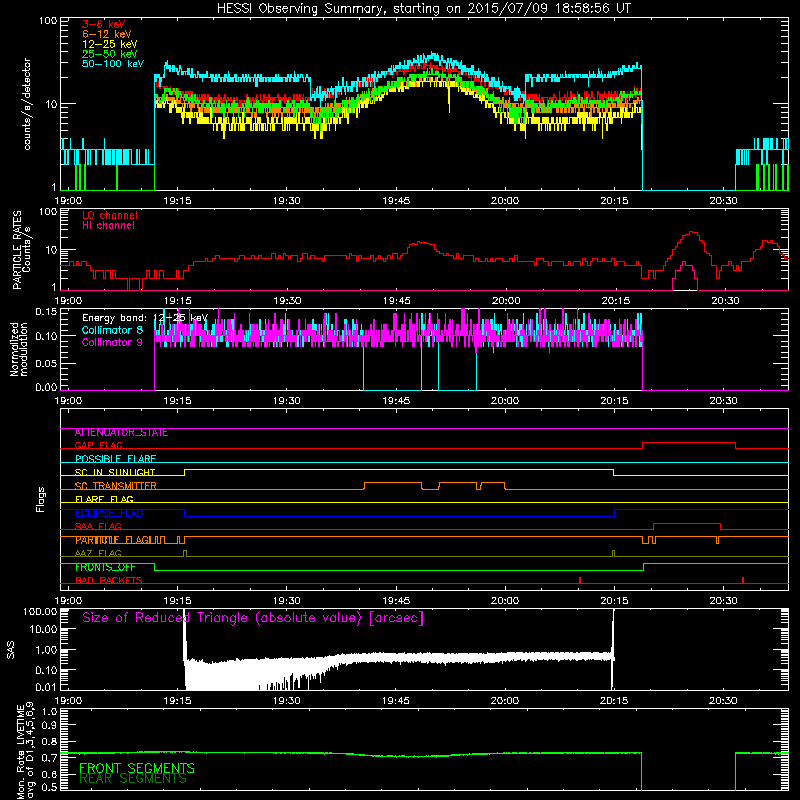Screen dimensions: 800x800
Task: Click the REAR SEGMENTS legend label
Action: point(133,779)
